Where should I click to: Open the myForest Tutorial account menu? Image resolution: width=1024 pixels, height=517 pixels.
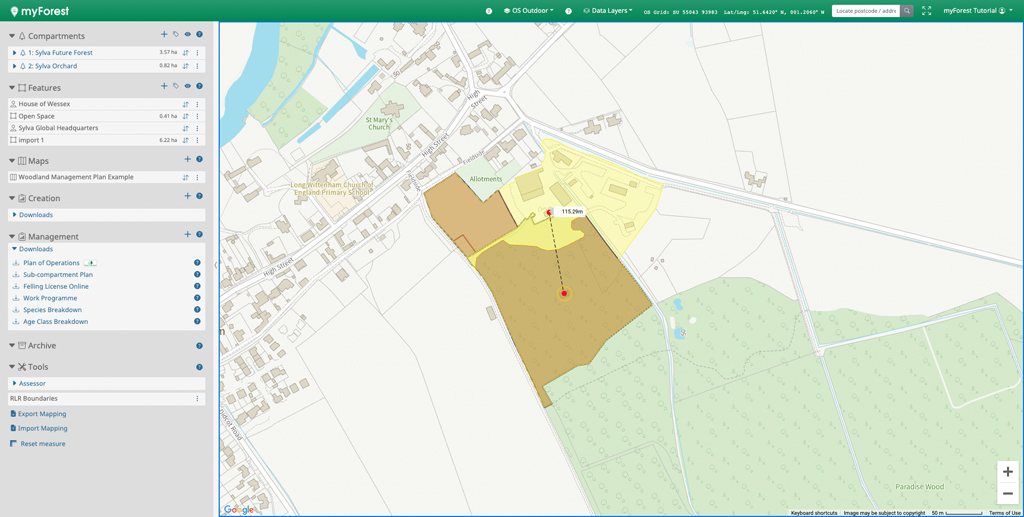coord(977,11)
